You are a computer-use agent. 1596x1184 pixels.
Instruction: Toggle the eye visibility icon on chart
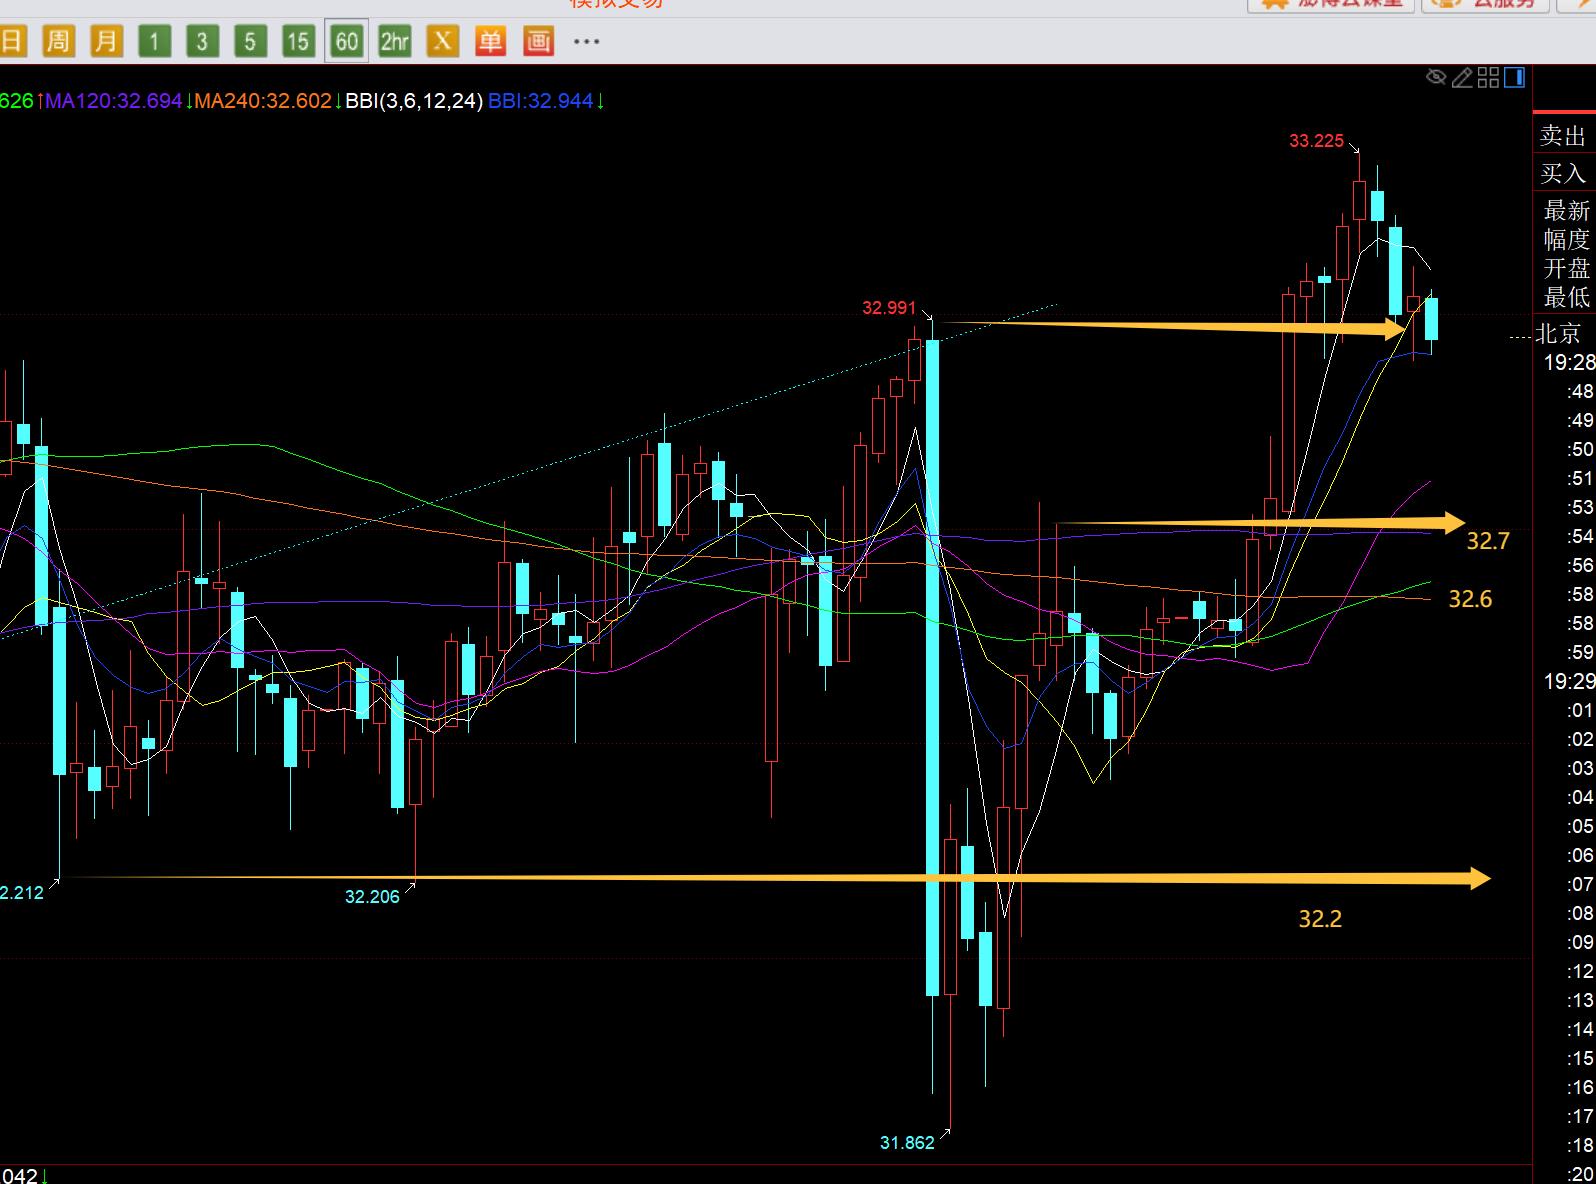tap(1436, 77)
